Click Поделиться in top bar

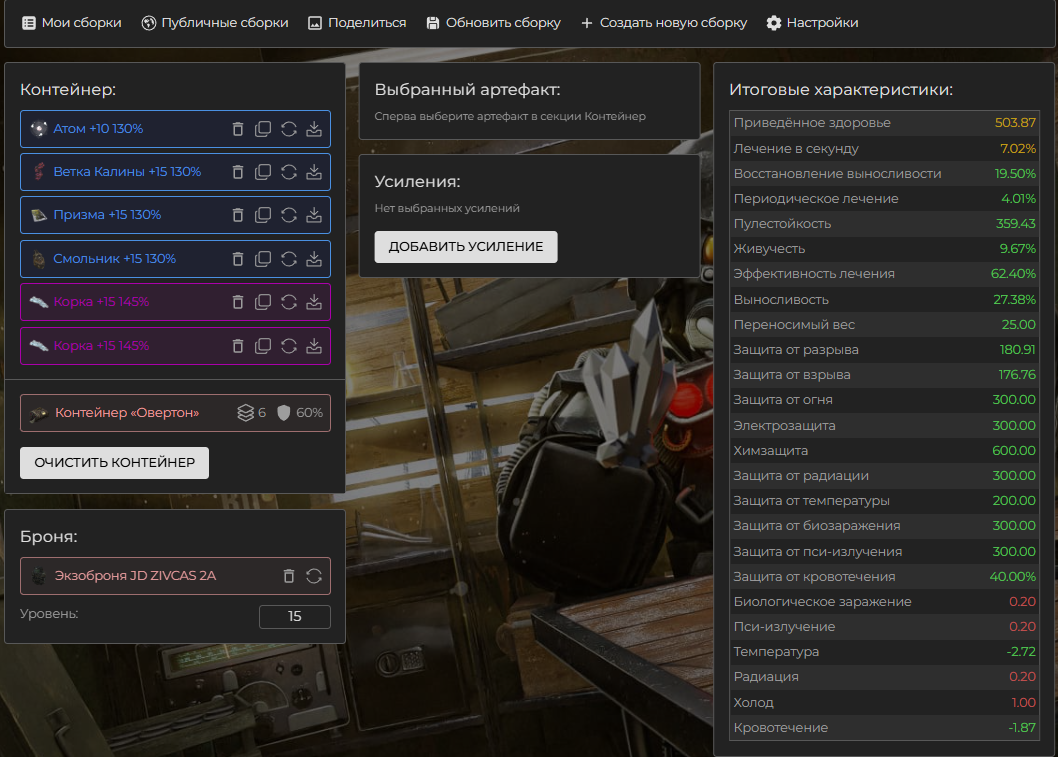tap(357, 23)
